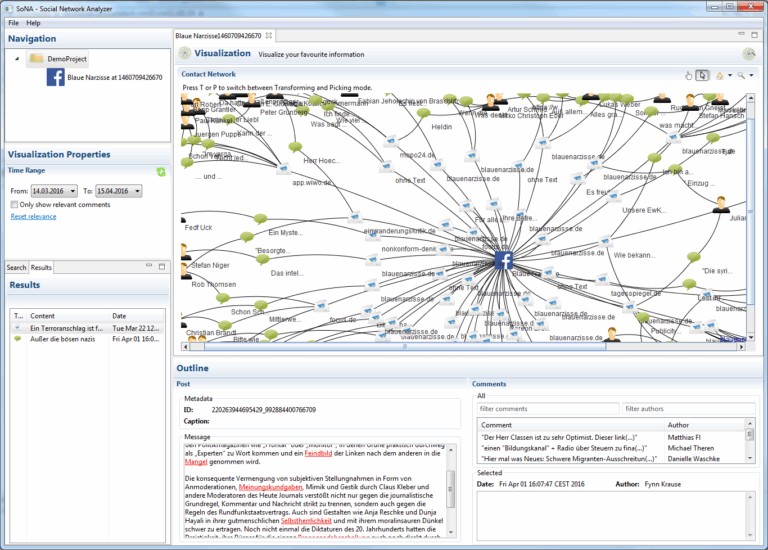
Task: Click the Reset relevance link
Action: click(x=33, y=216)
